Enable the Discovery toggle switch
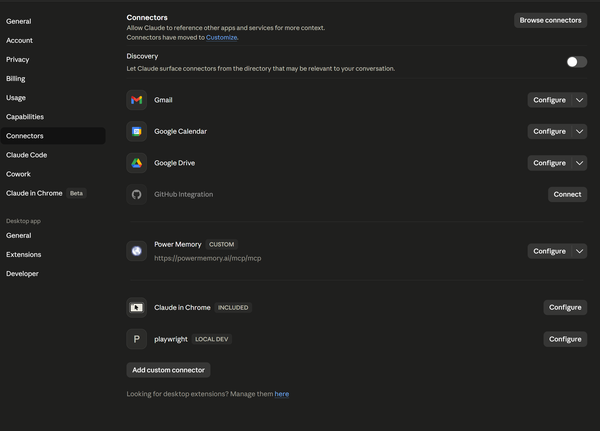This screenshot has width=600, height=431. click(x=577, y=62)
